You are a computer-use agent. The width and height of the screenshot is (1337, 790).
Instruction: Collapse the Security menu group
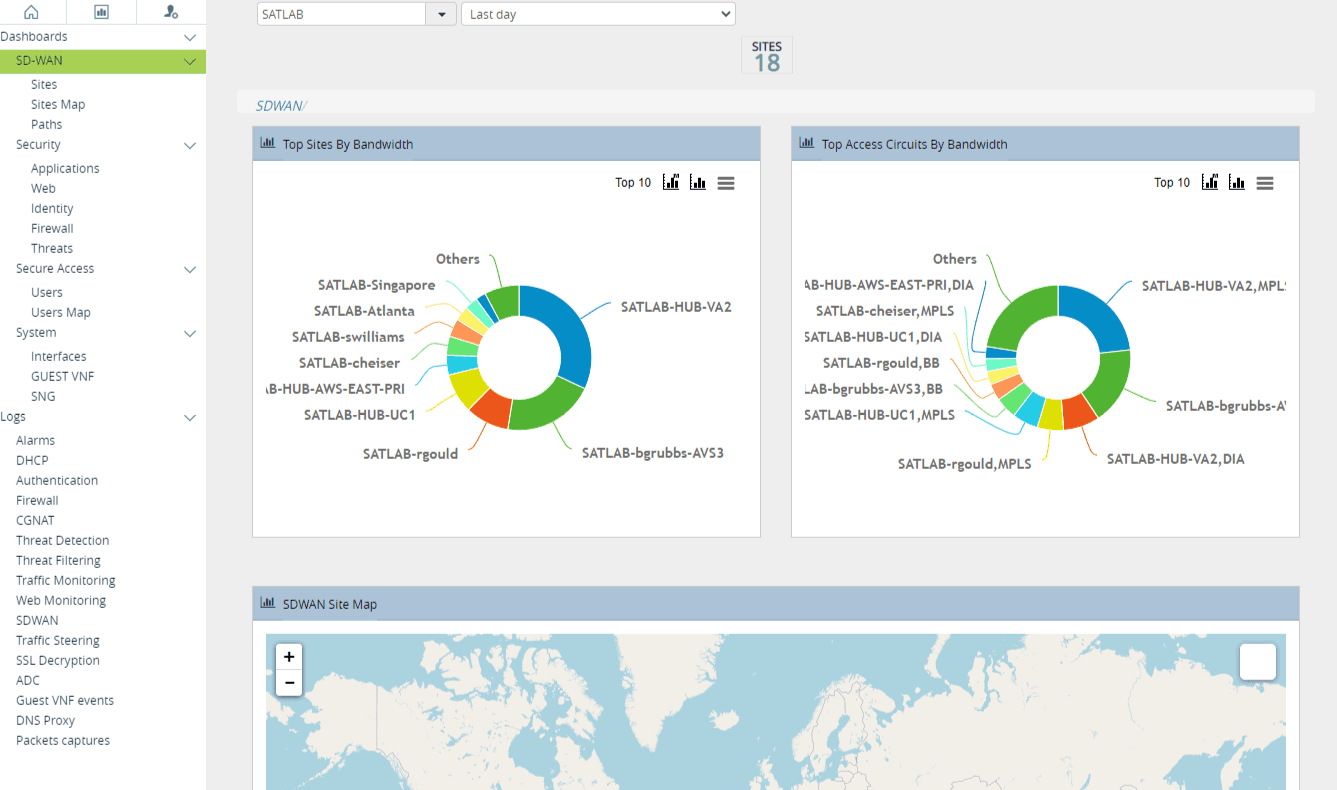click(190, 145)
